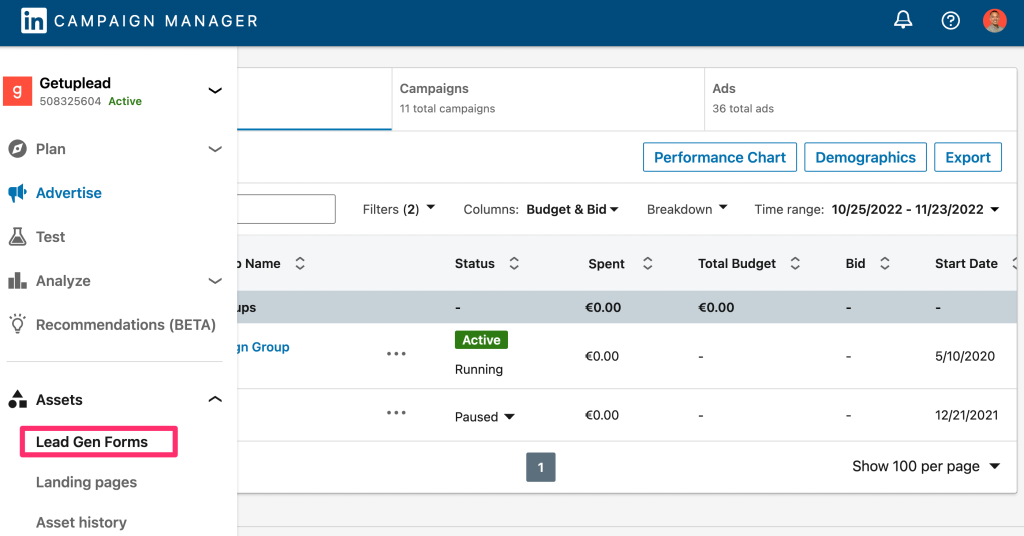Collapse the Assets section chevron
The height and width of the screenshot is (536, 1024).
click(215, 399)
